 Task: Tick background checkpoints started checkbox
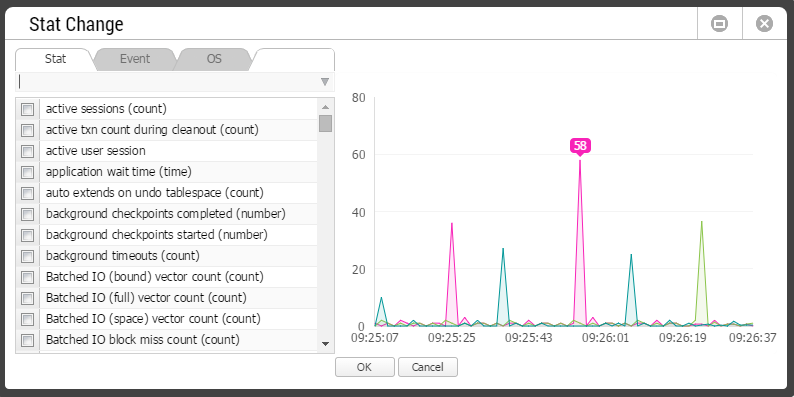click(x=27, y=235)
